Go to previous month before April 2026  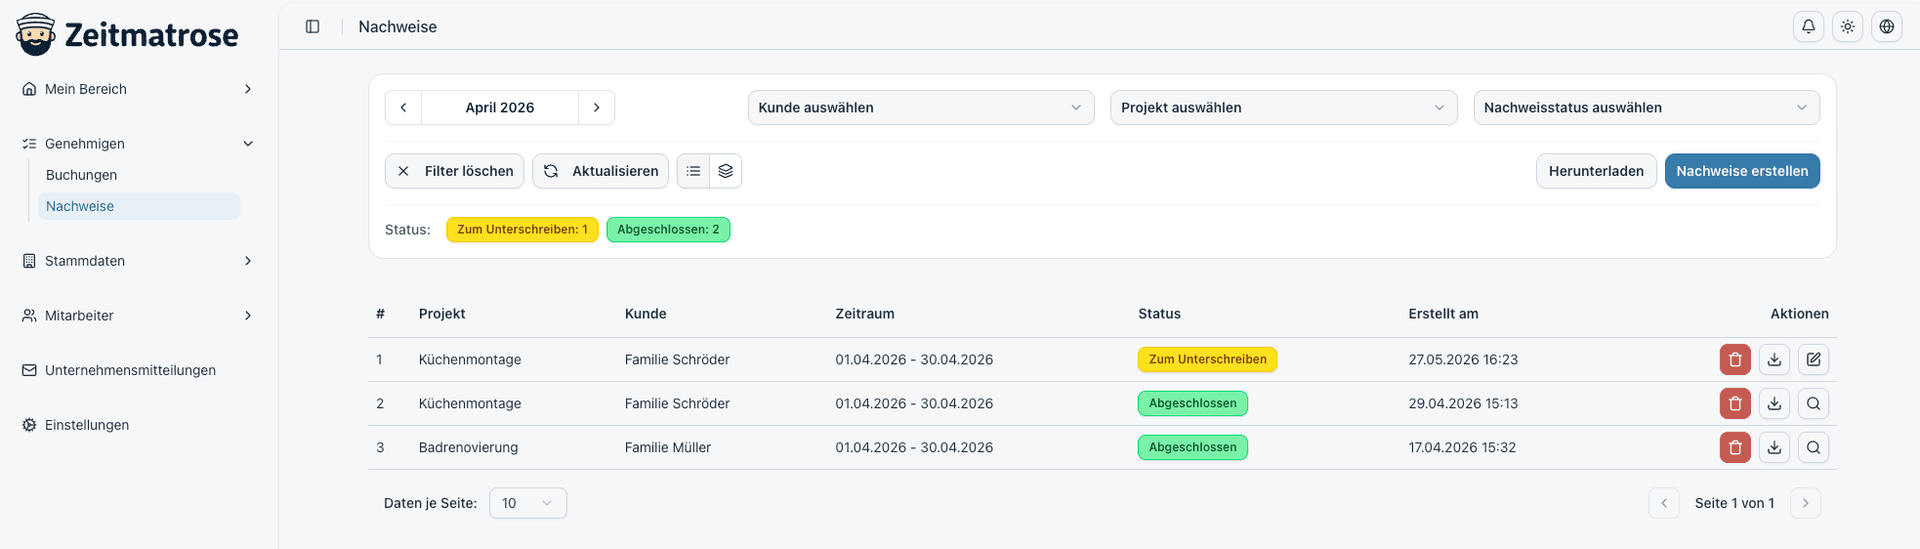click(x=403, y=107)
